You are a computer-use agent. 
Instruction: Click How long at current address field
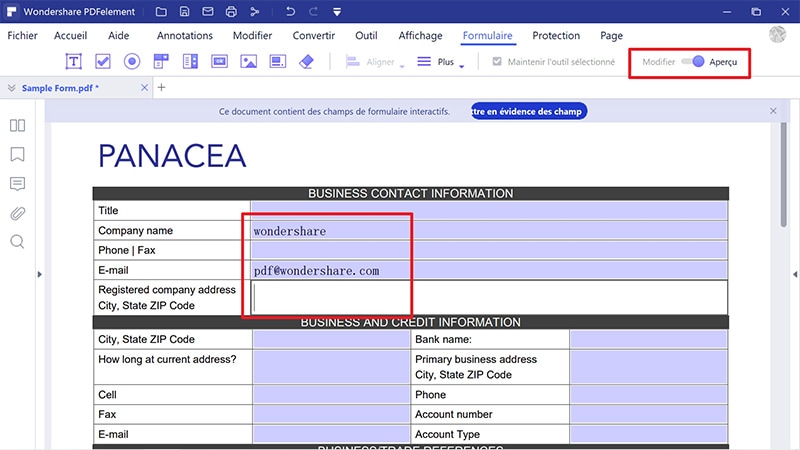coord(331,367)
